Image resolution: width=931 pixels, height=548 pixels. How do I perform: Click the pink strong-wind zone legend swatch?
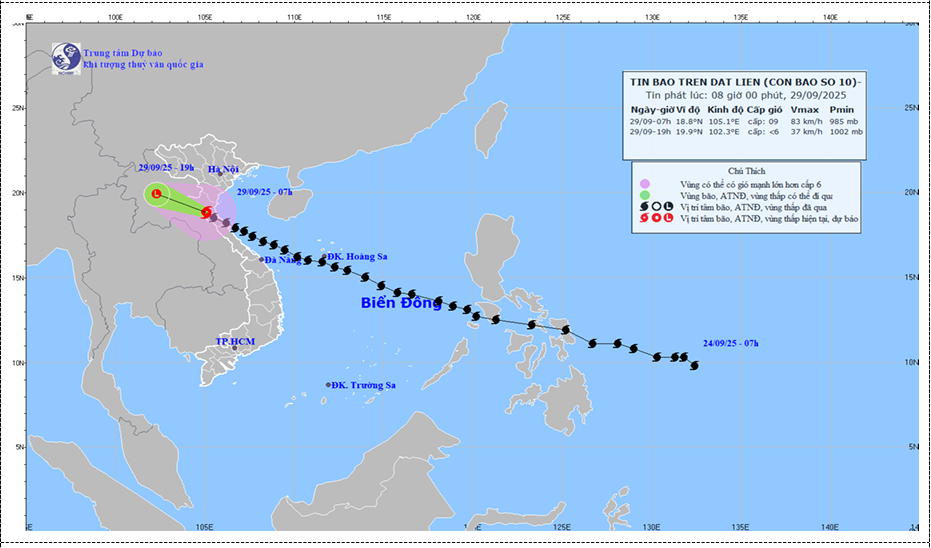coord(643,183)
